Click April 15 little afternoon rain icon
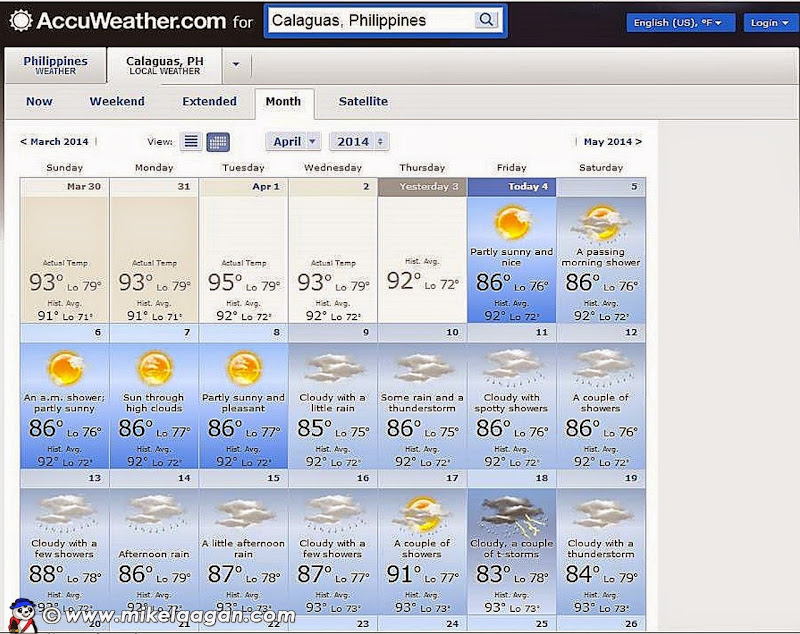 point(244,514)
